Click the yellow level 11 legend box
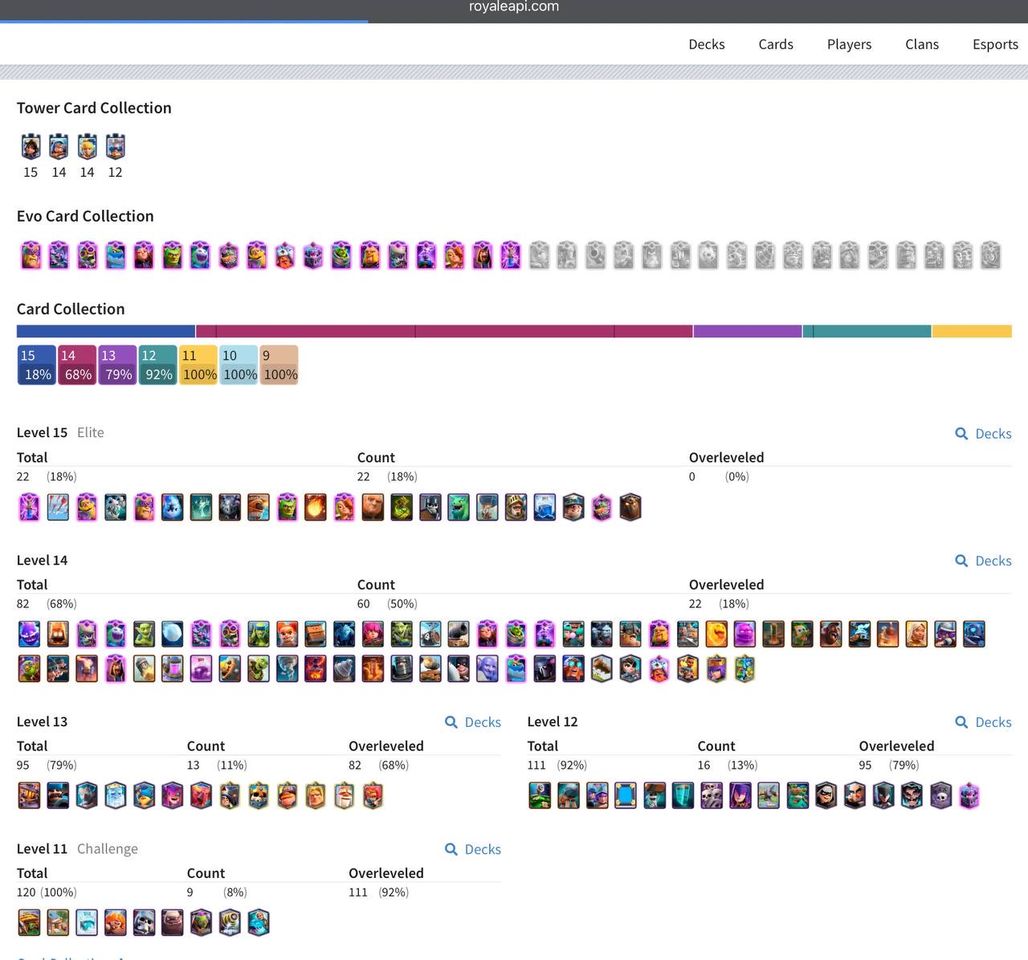Screen dimensions: 1028x960 point(199,365)
